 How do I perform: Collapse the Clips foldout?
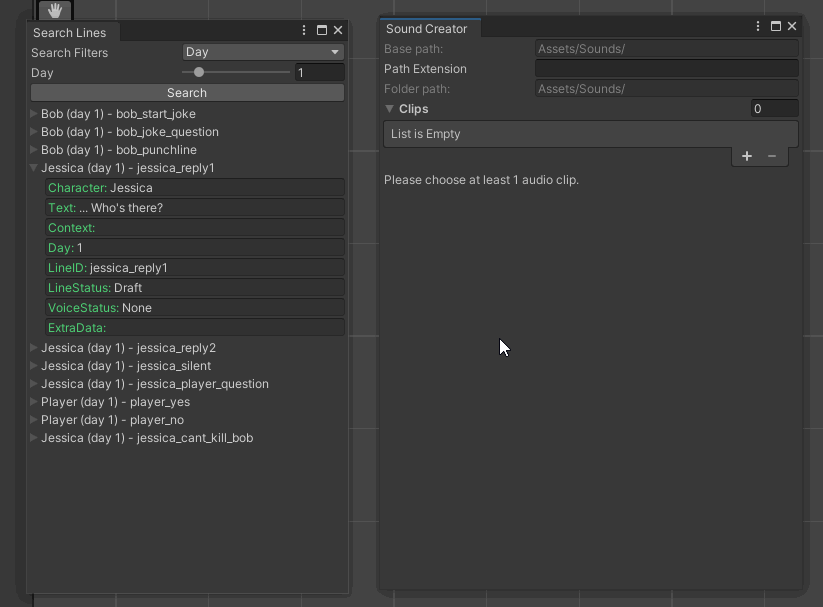389,108
